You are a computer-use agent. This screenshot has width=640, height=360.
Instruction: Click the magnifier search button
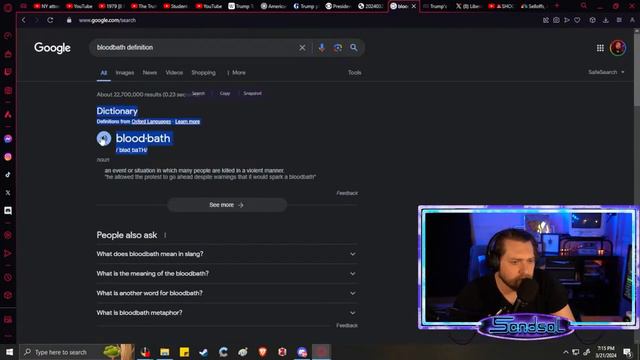click(353, 48)
